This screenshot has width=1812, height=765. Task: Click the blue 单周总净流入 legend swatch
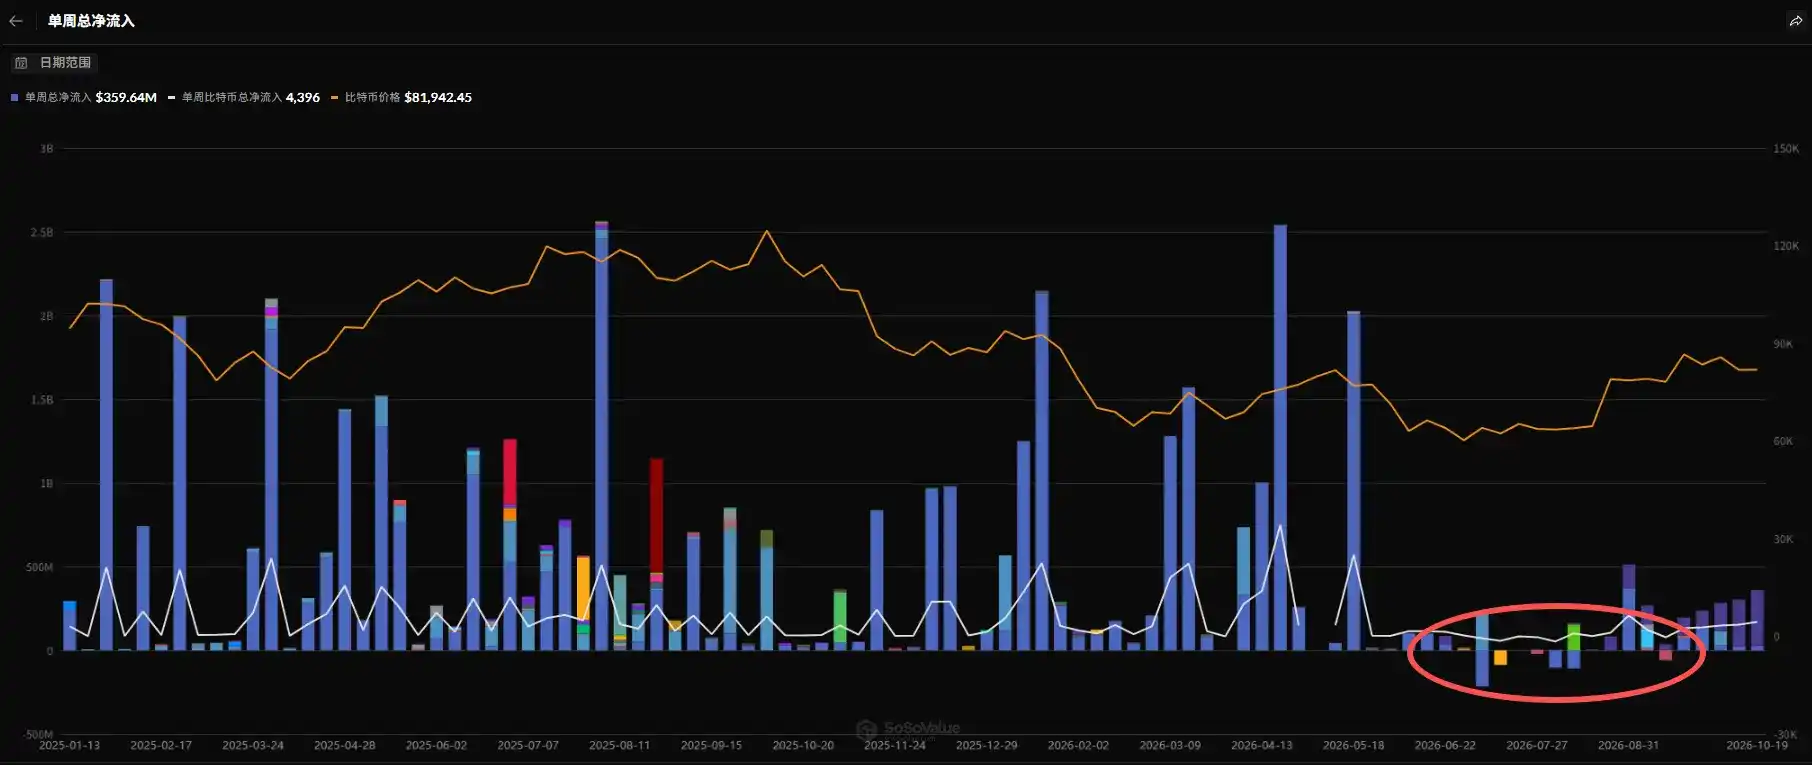[x=15, y=98]
